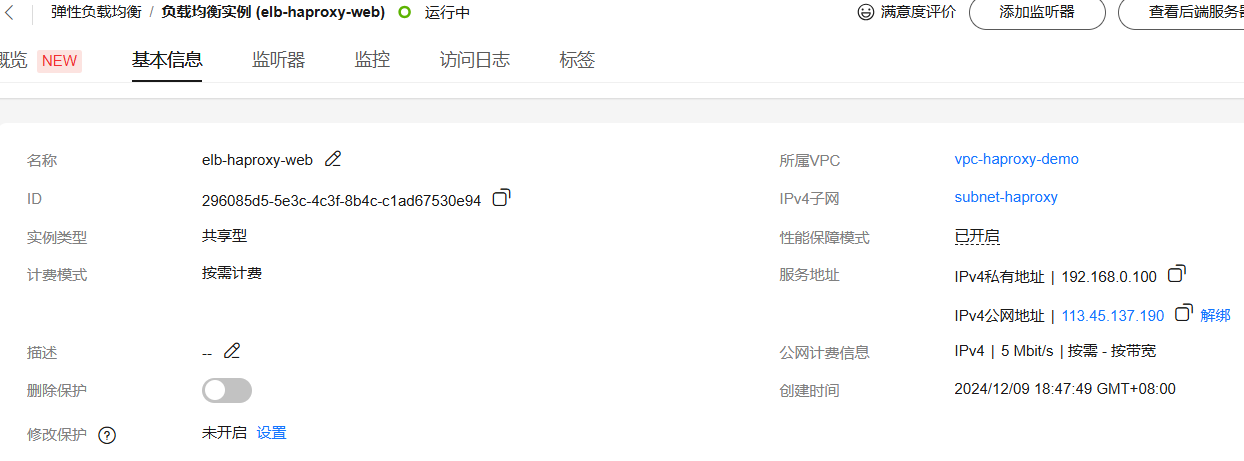Click the 添加监听器 button
Viewport: 1244px width, 461px height.
coord(1037,13)
